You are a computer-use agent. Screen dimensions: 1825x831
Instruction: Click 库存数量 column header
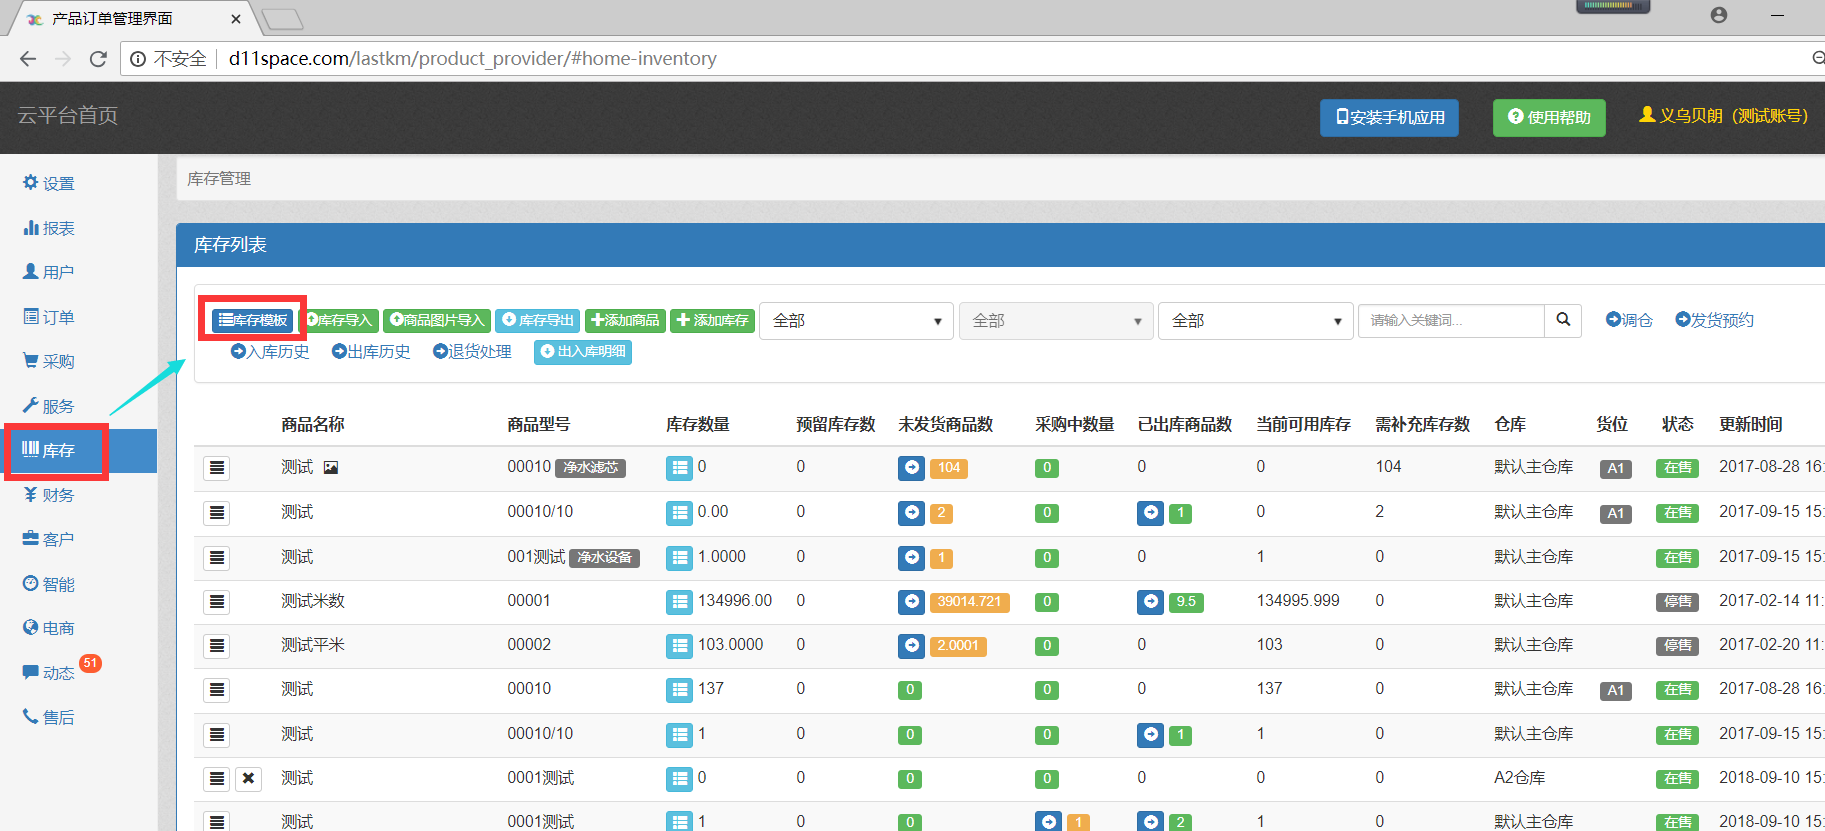click(x=698, y=424)
